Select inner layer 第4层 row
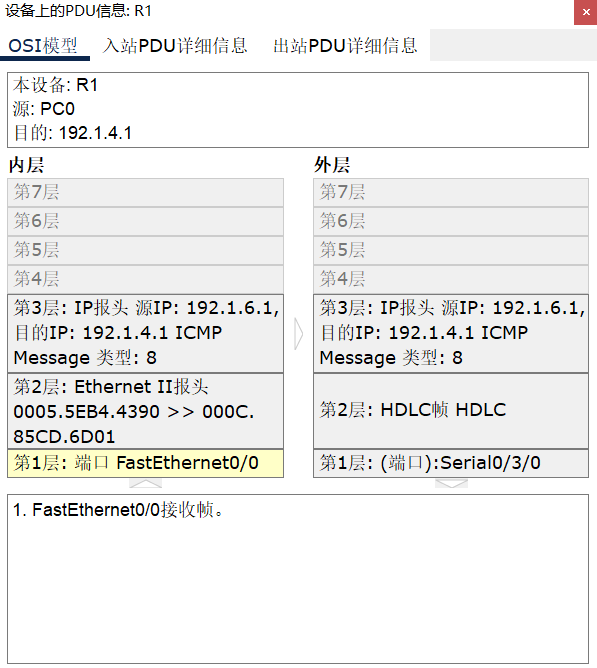The height and width of the screenshot is (668, 597). pos(145,279)
